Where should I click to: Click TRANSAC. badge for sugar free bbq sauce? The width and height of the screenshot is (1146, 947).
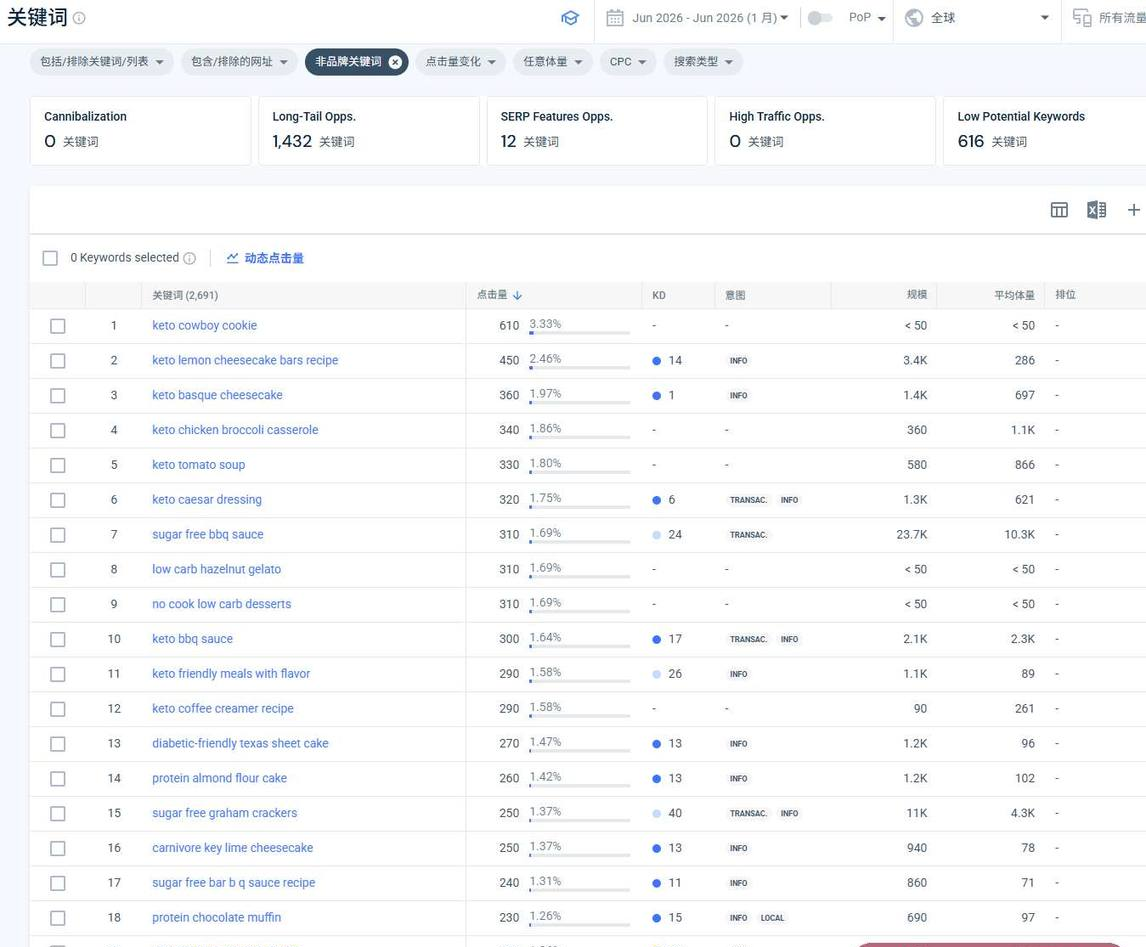tap(748, 535)
